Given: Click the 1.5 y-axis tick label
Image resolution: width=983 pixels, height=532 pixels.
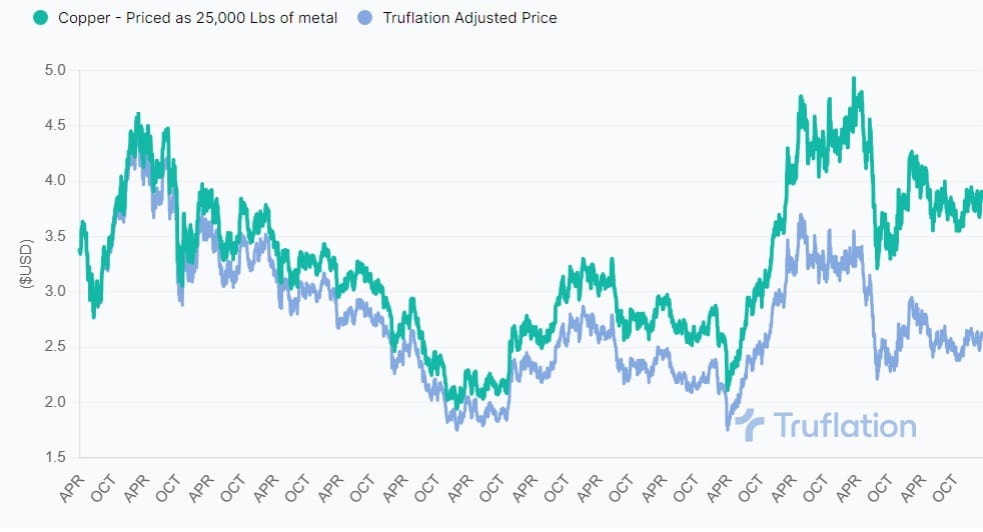Looking at the screenshot, I should (x=54, y=458).
